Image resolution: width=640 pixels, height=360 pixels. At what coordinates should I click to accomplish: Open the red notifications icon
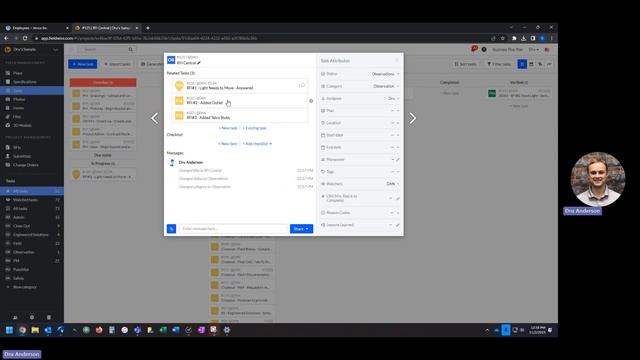point(474,49)
